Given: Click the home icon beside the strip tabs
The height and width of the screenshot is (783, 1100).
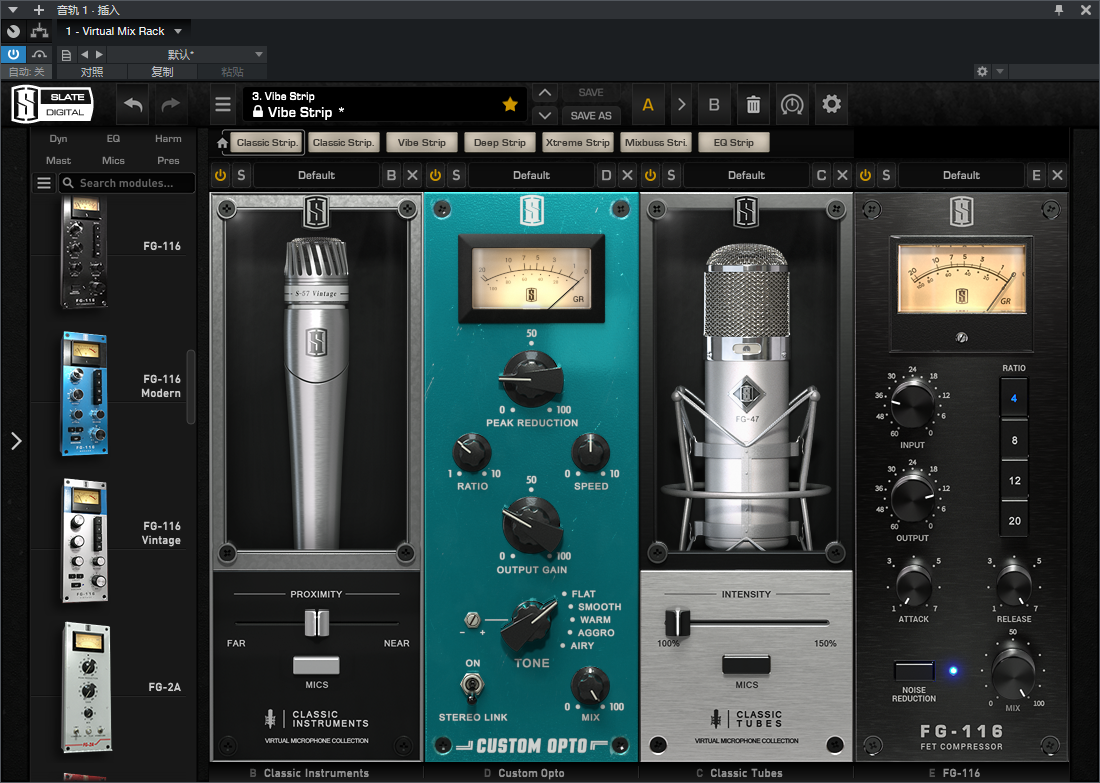Looking at the screenshot, I should (222, 143).
